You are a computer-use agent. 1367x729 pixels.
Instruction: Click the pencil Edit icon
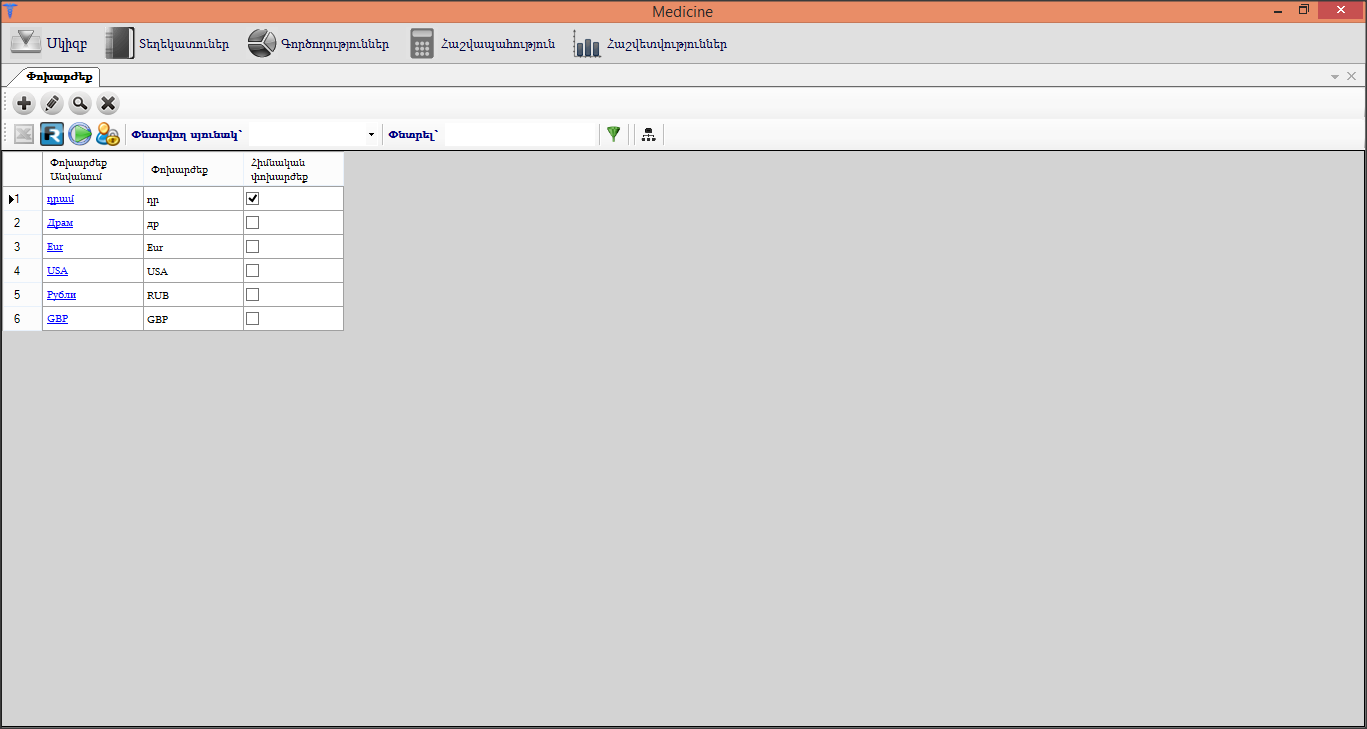52,103
